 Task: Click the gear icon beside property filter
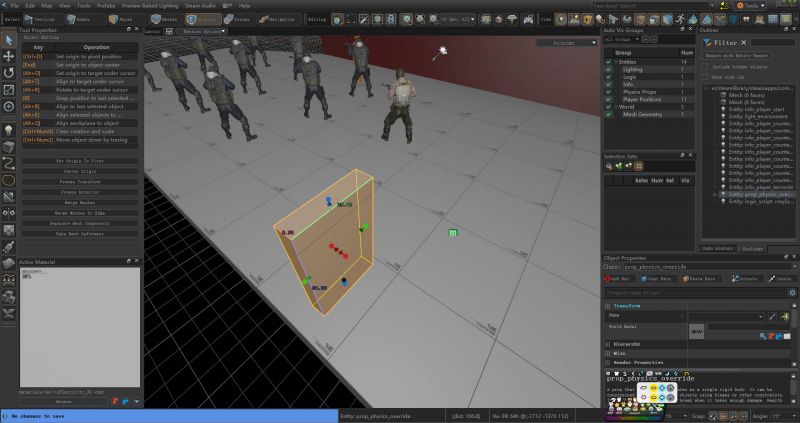click(x=792, y=293)
